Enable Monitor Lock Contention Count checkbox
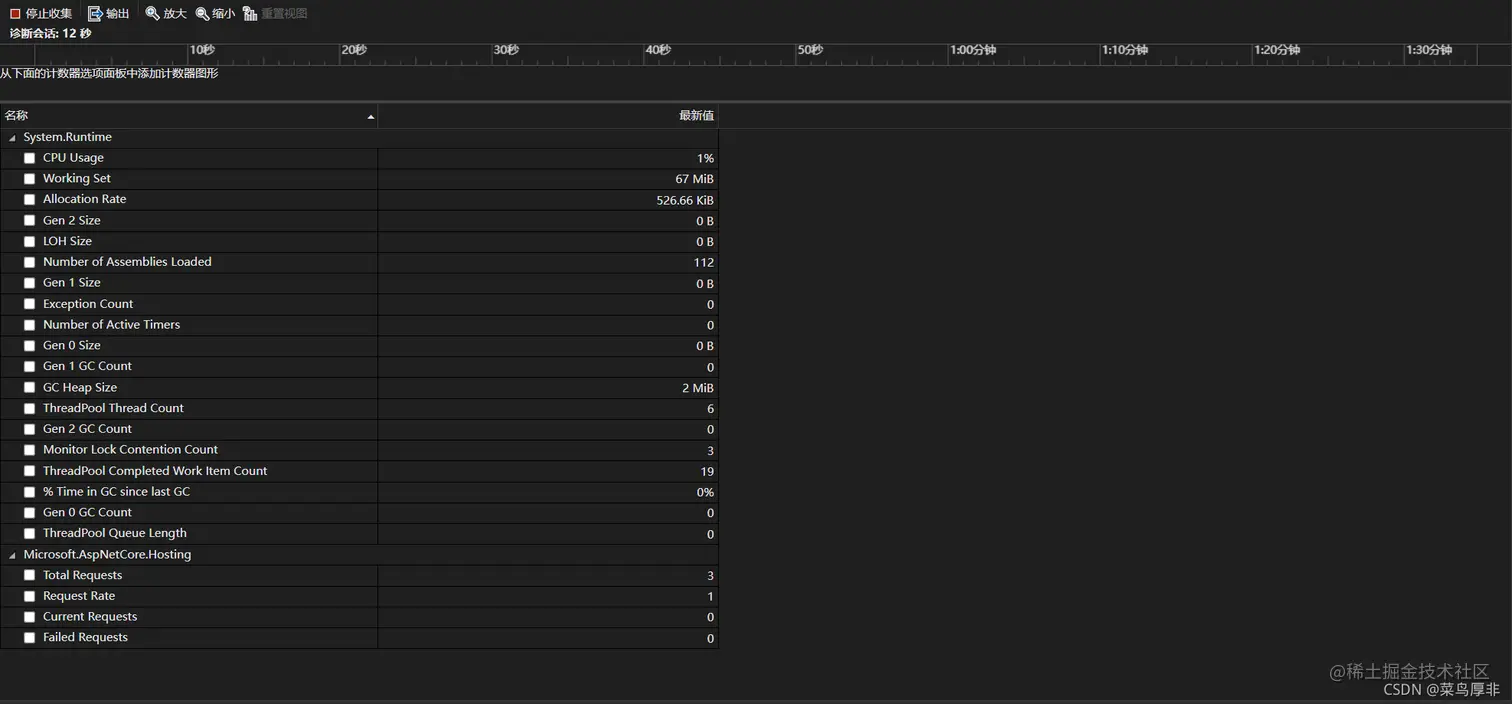 (29, 450)
